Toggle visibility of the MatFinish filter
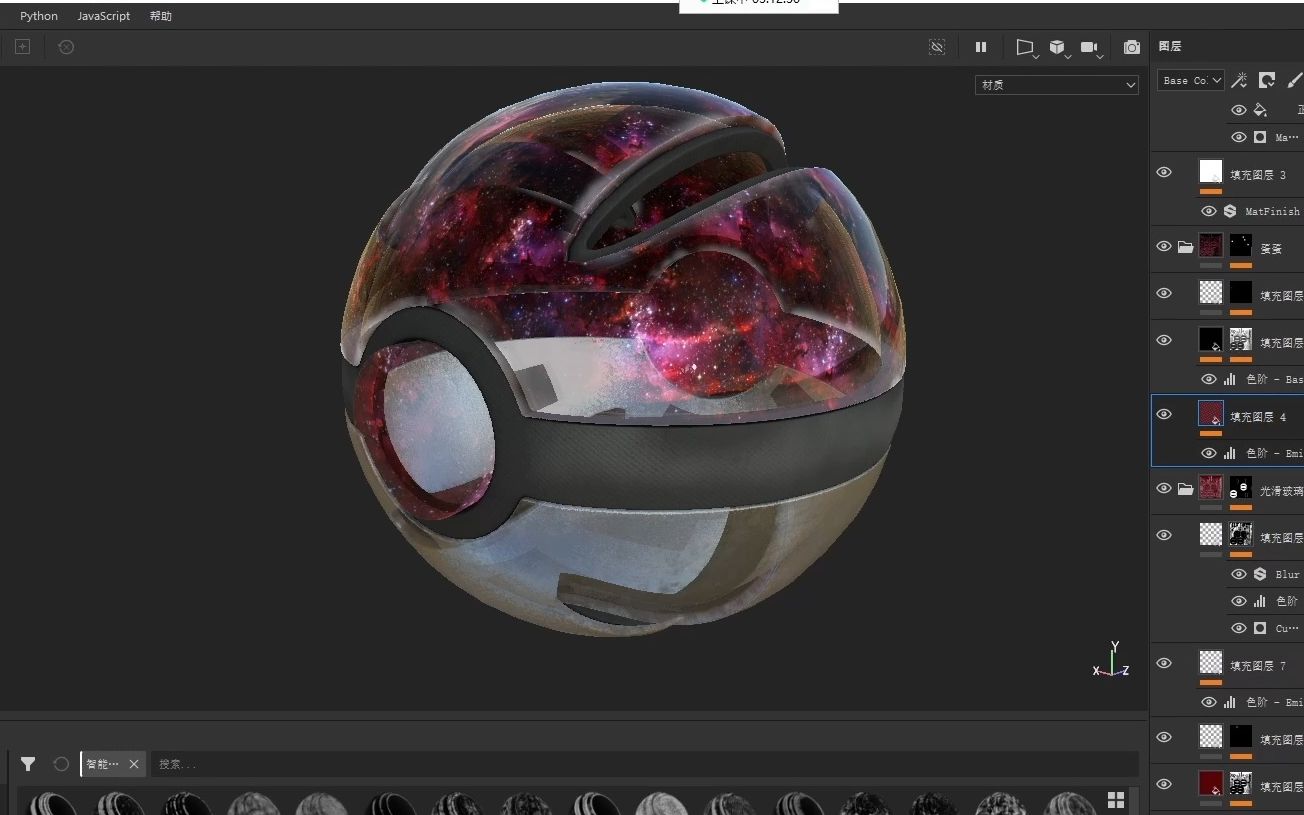 point(1209,211)
